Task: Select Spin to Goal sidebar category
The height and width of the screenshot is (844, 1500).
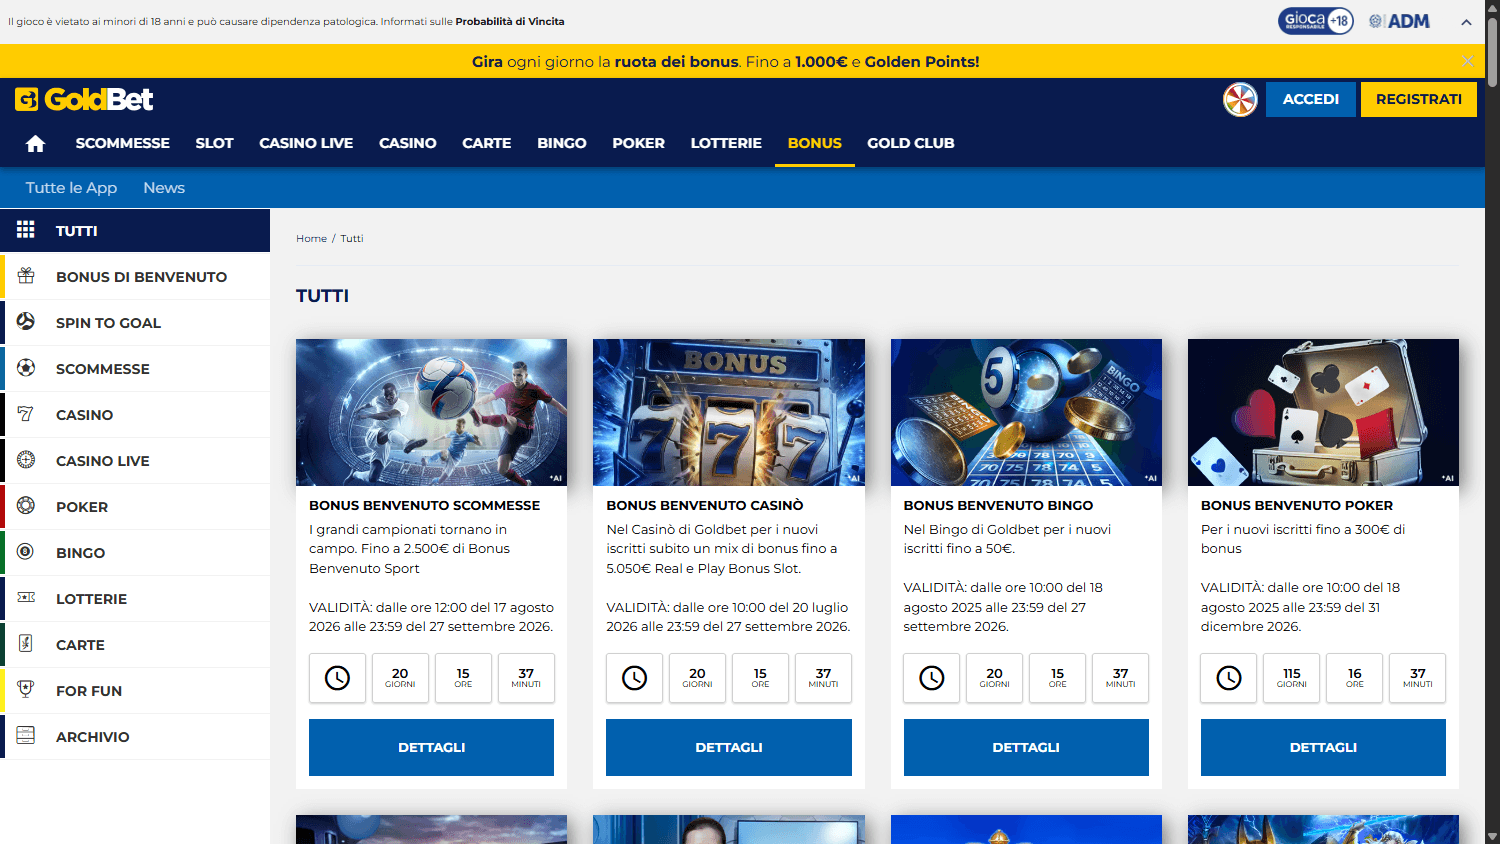Action: click(x=135, y=322)
